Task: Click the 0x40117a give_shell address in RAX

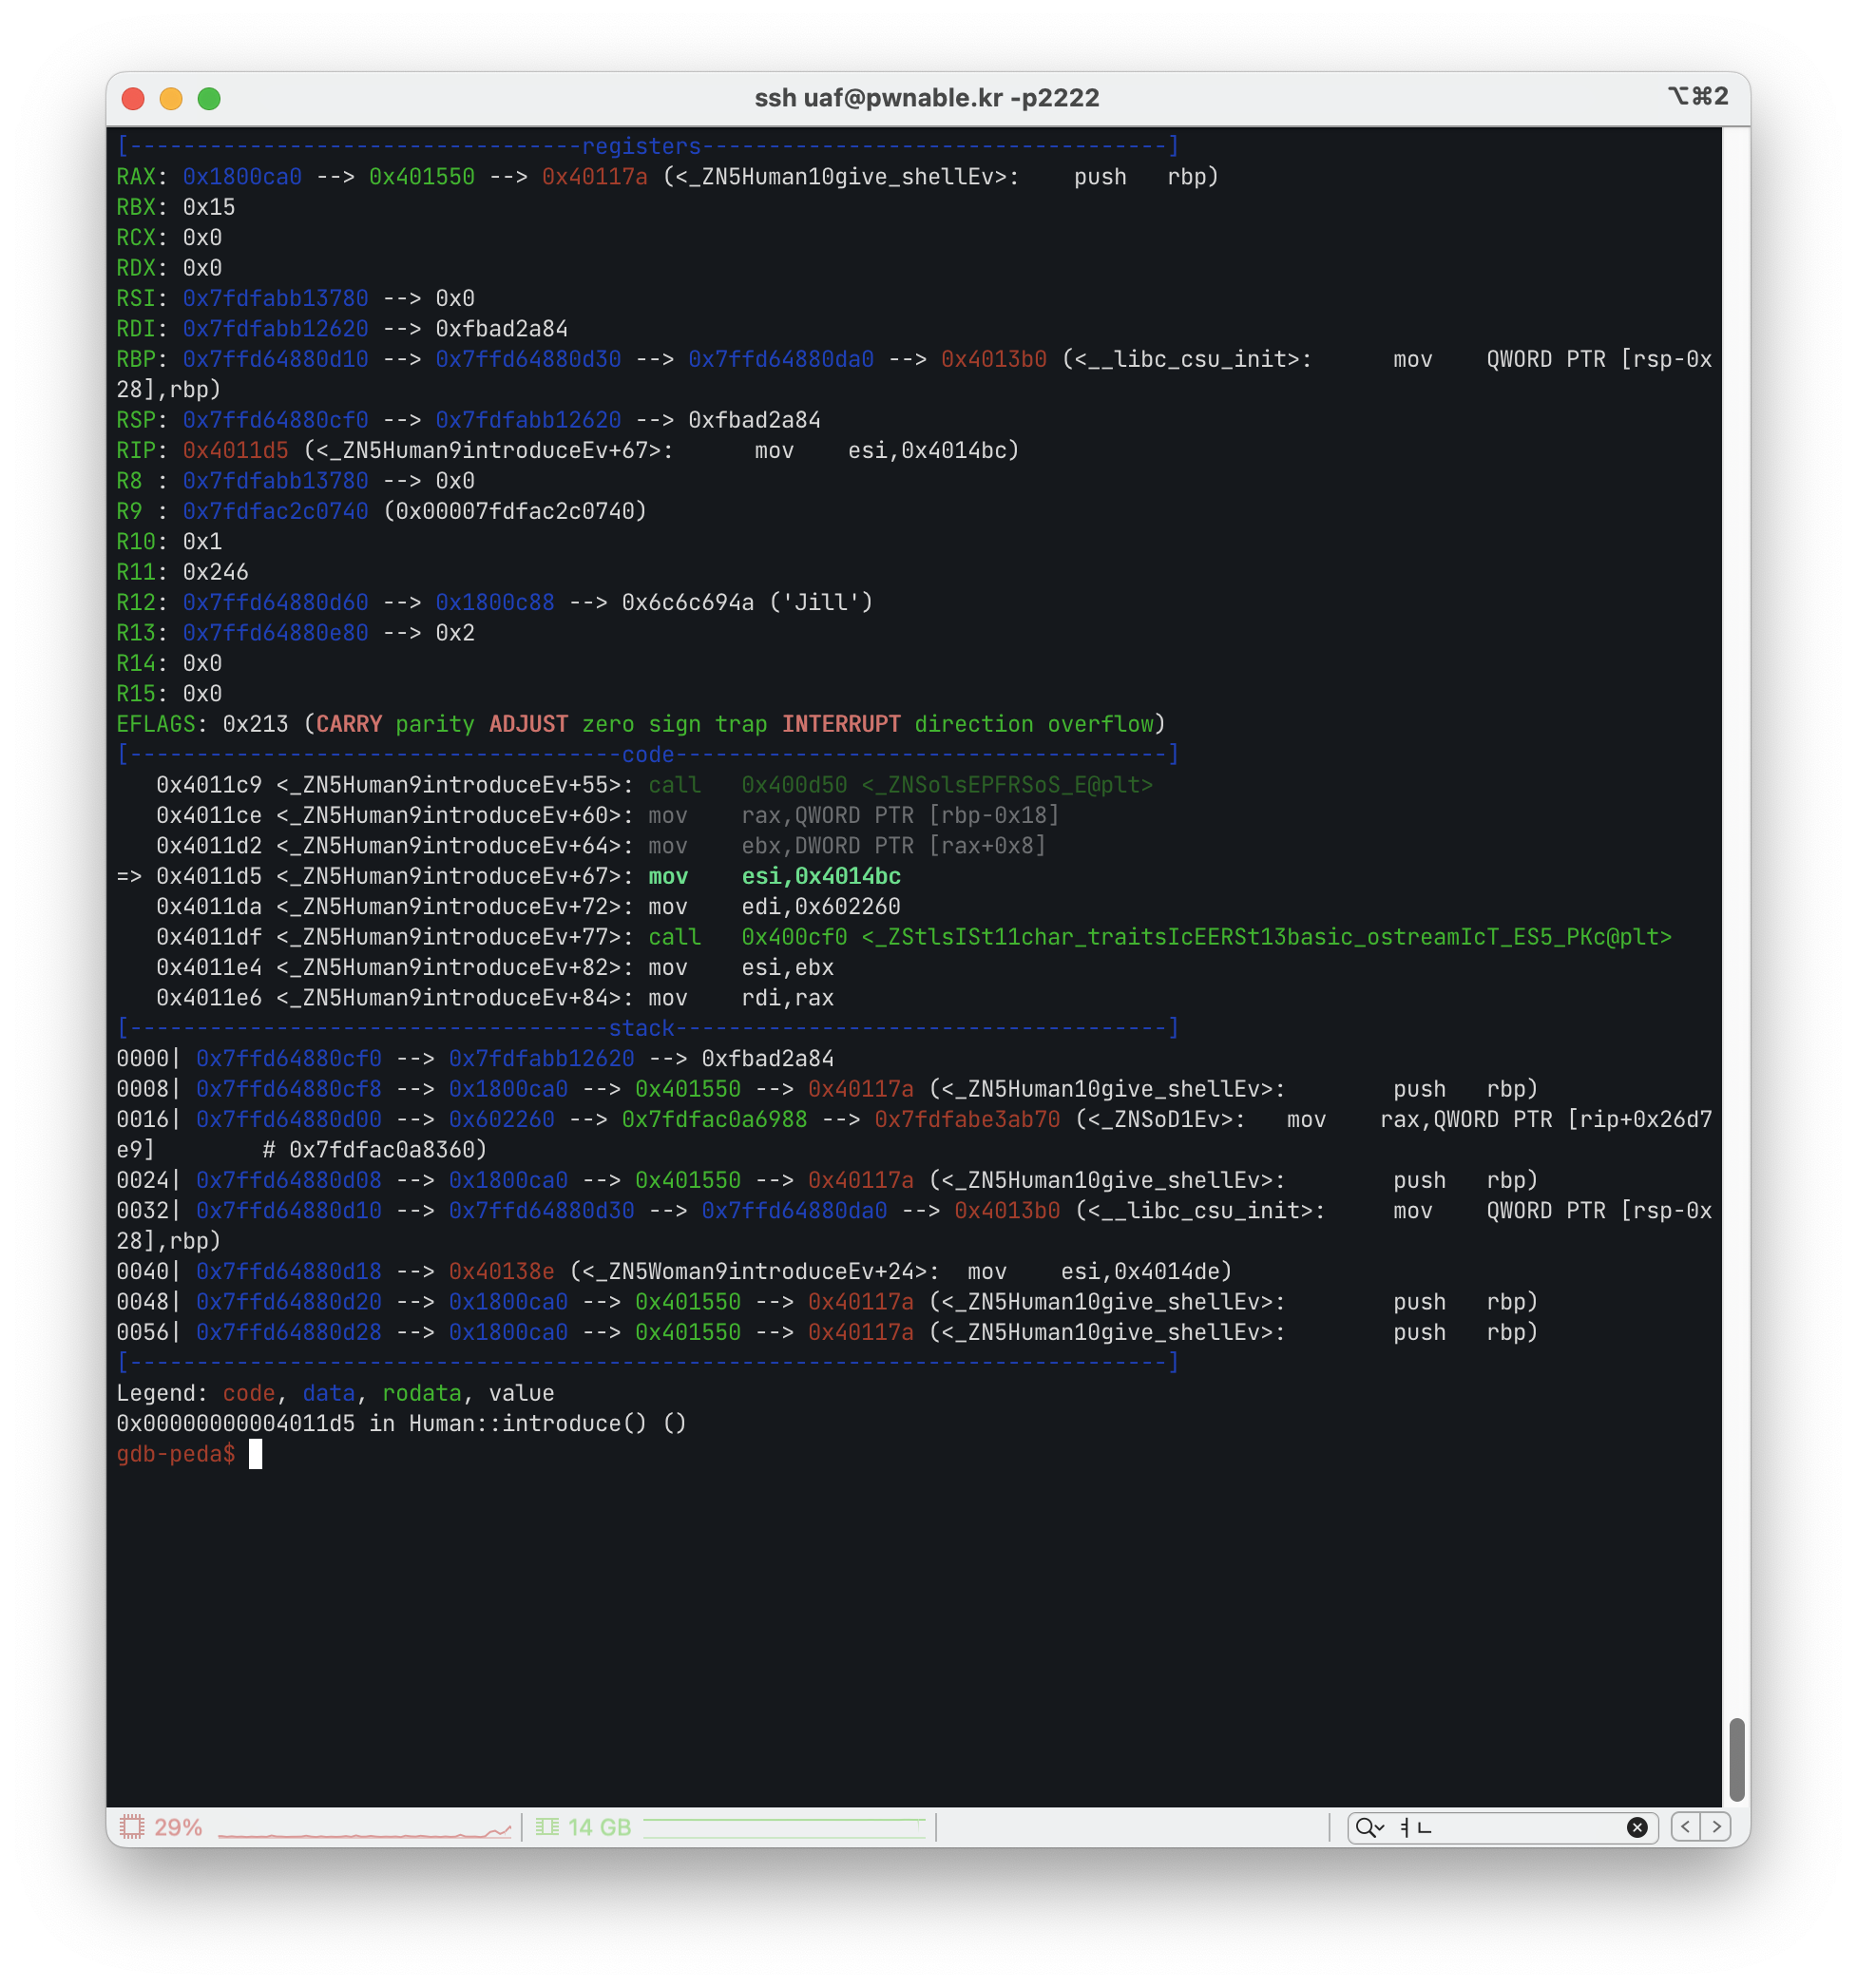Action: (x=594, y=177)
